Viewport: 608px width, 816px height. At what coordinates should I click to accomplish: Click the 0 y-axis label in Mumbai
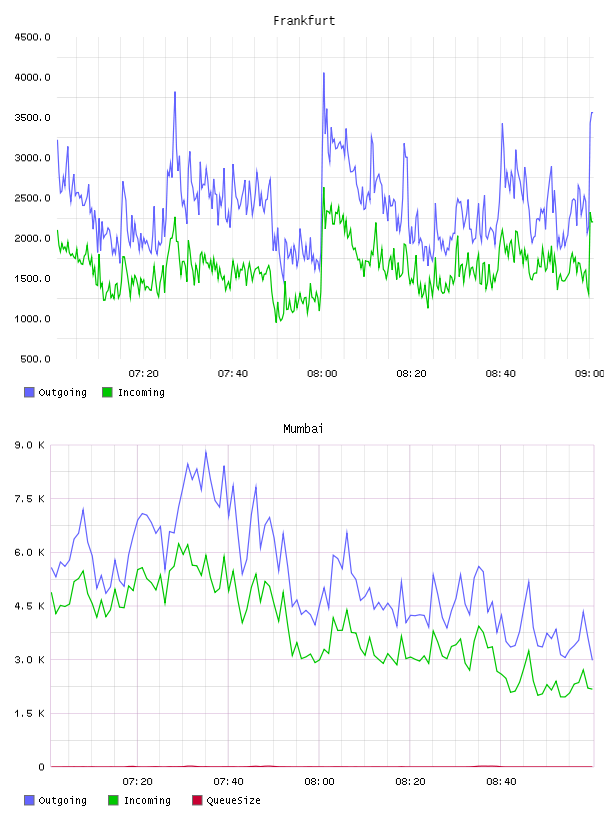click(x=41, y=767)
